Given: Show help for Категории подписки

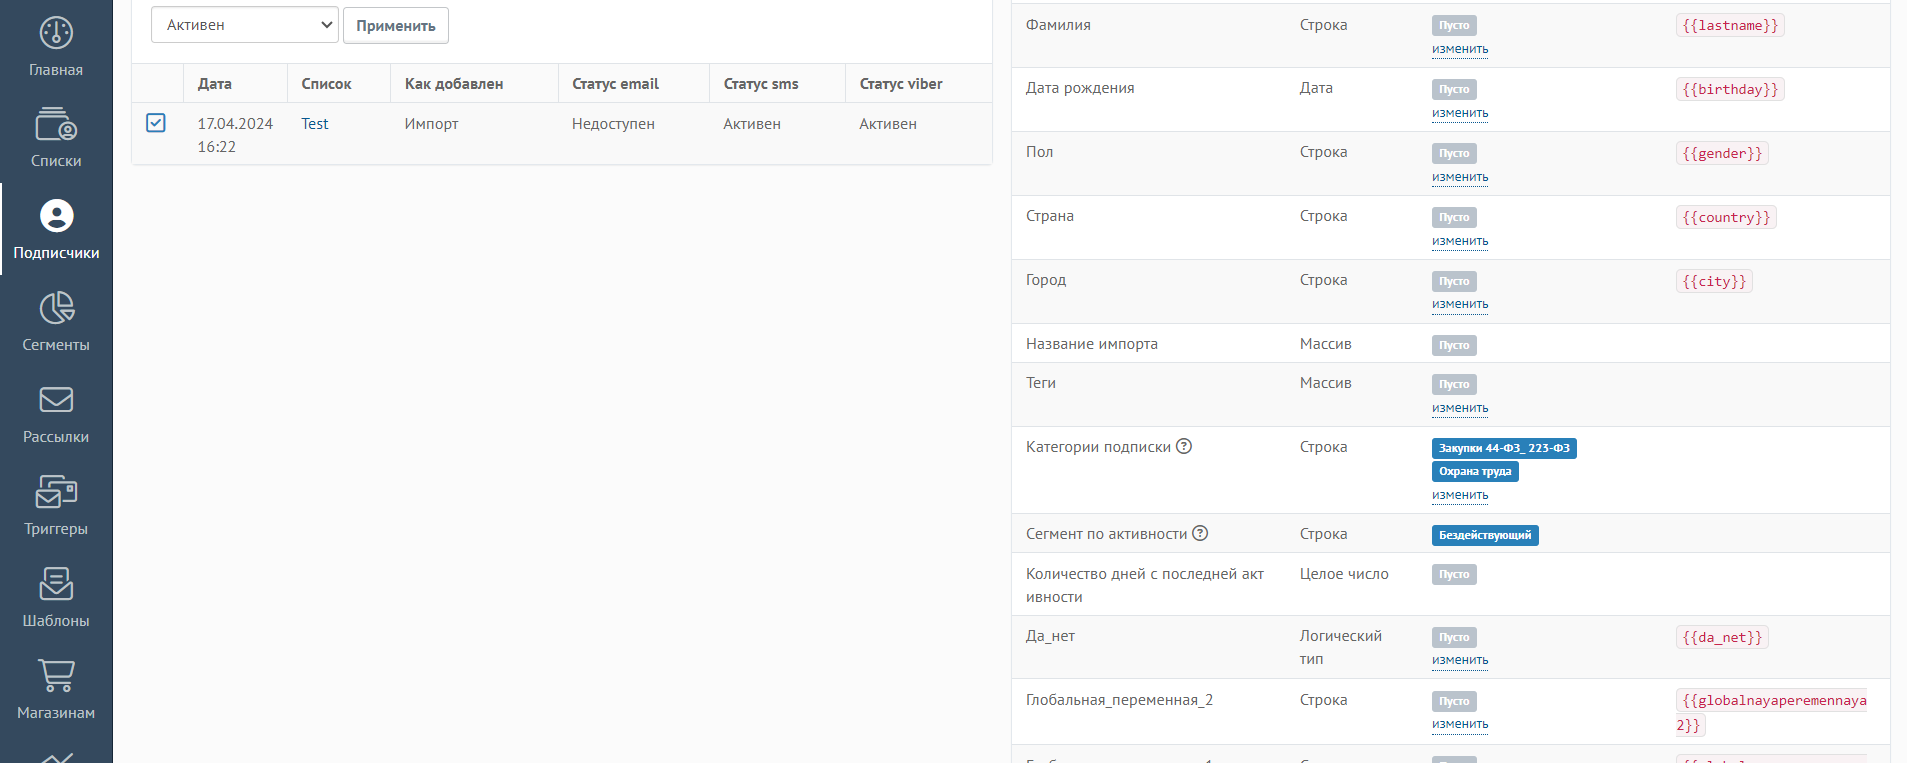Looking at the screenshot, I should [x=1184, y=446].
